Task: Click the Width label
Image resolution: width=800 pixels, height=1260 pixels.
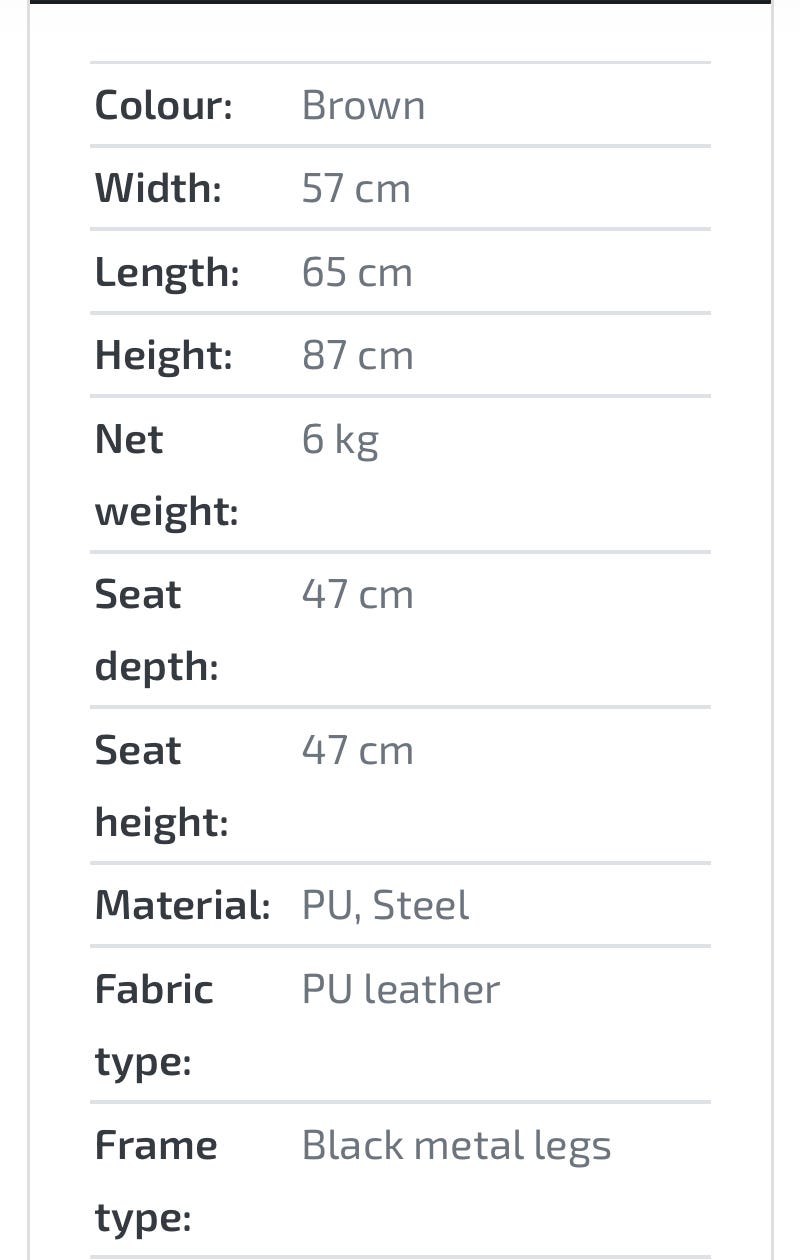Action: click(158, 188)
